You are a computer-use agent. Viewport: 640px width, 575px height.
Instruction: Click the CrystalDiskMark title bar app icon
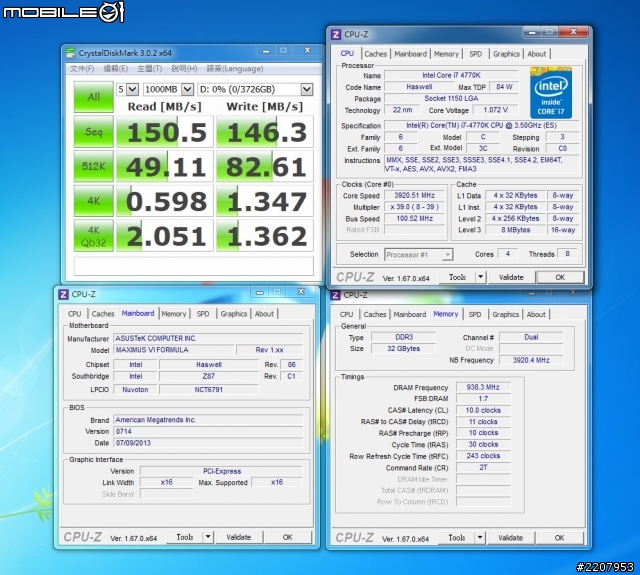[71, 53]
